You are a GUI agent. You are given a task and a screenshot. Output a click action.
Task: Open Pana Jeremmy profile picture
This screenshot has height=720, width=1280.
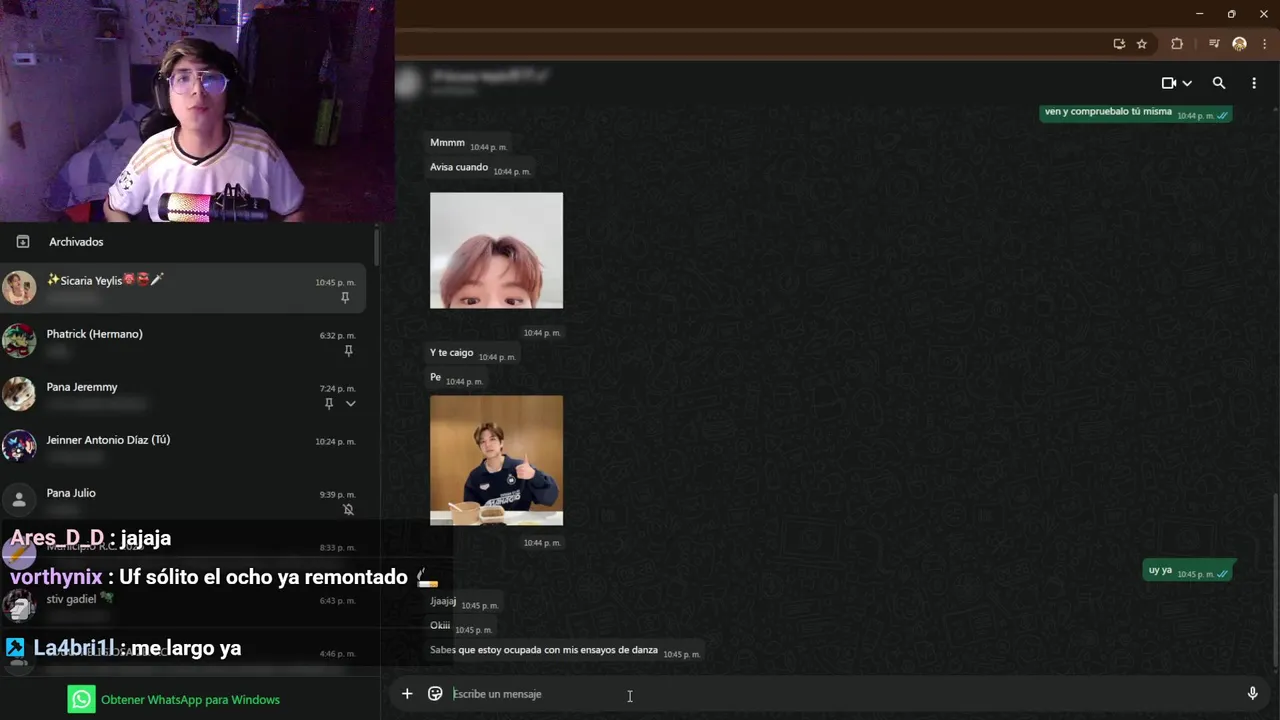[19, 394]
